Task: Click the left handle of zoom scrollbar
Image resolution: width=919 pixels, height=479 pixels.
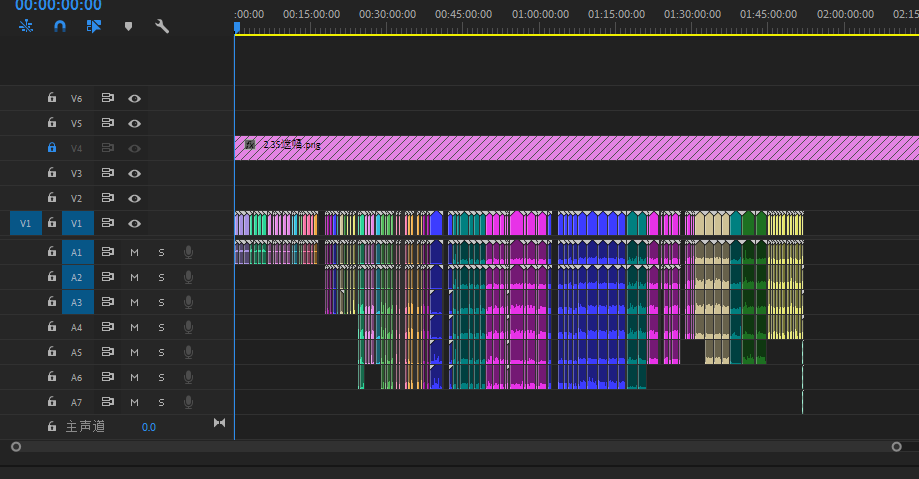Action: point(15,447)
